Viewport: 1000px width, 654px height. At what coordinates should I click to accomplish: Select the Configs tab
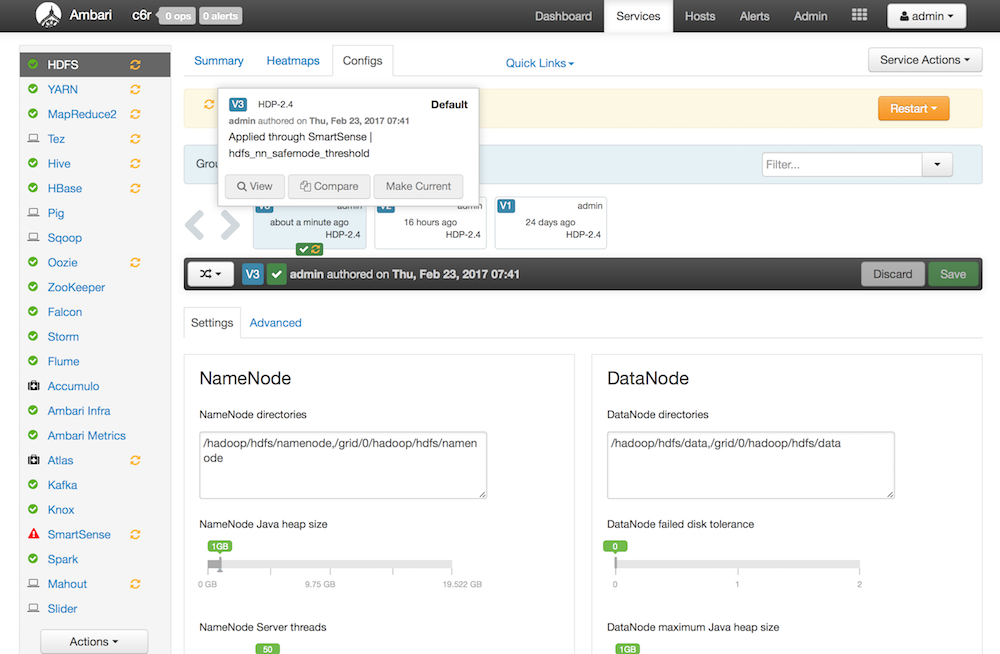(x=362, y=61)
